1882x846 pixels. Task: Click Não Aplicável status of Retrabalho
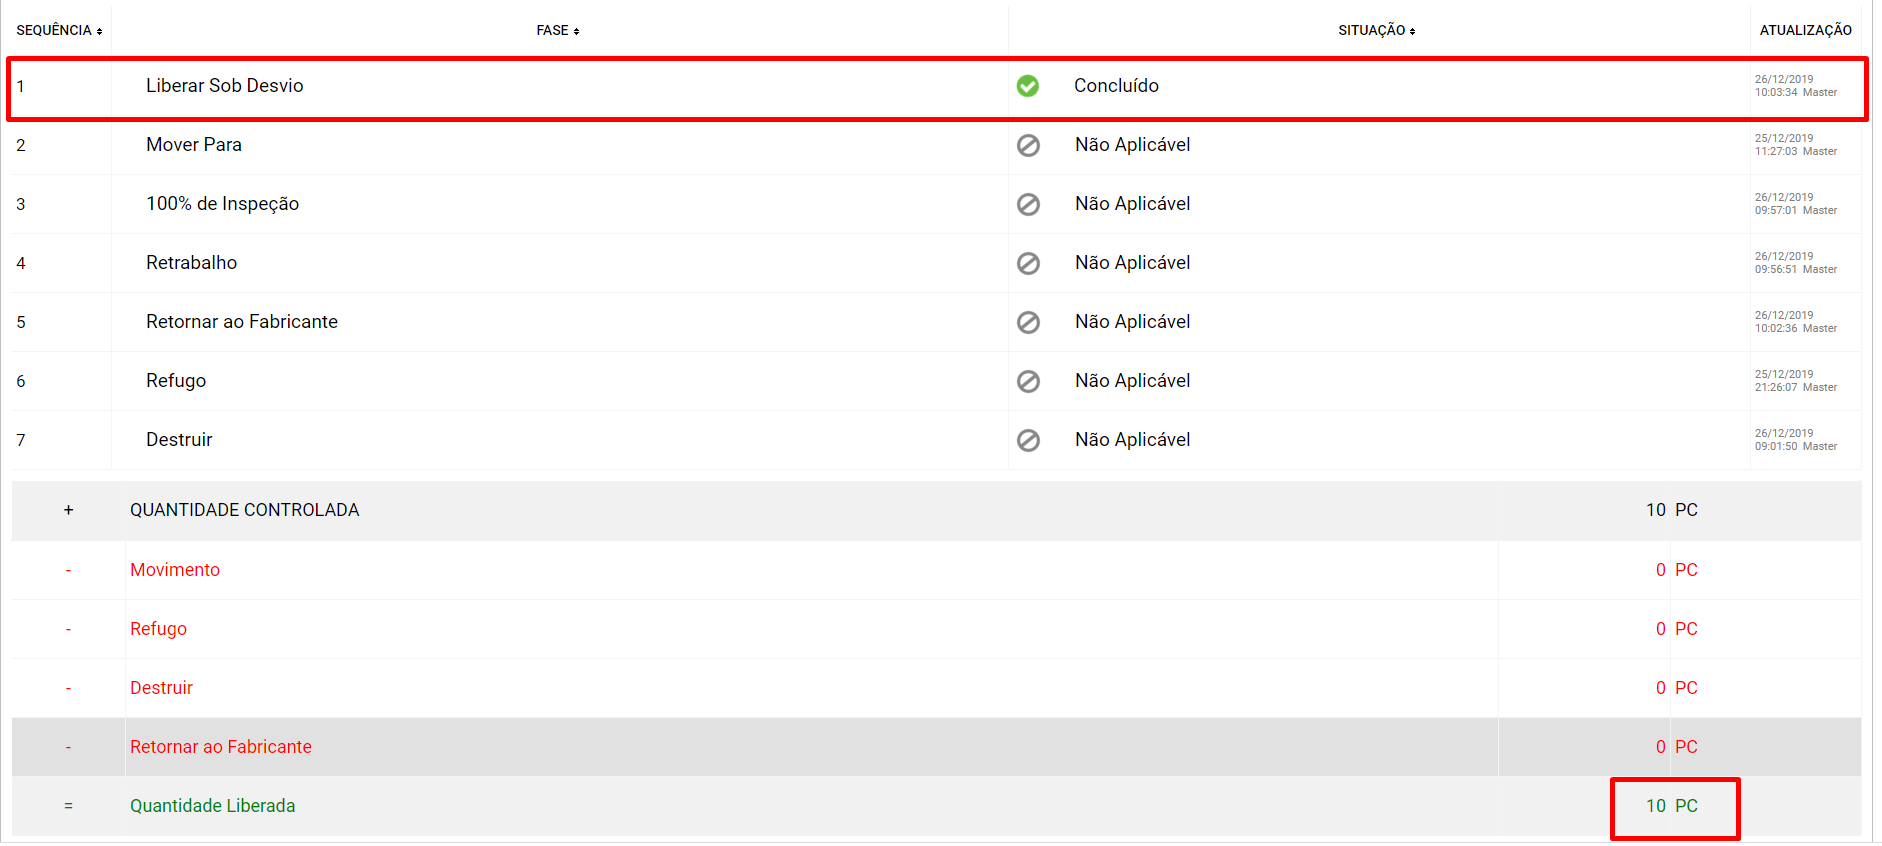point(1133,263)
